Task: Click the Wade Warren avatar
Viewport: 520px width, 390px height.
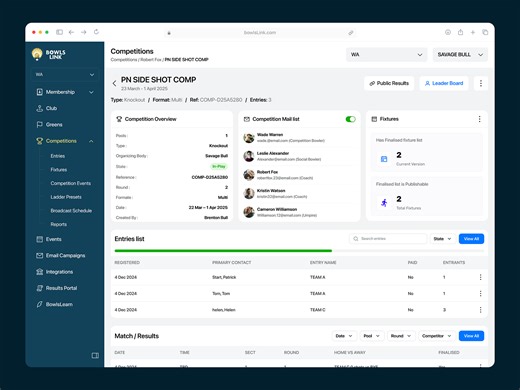Action: 249,138
